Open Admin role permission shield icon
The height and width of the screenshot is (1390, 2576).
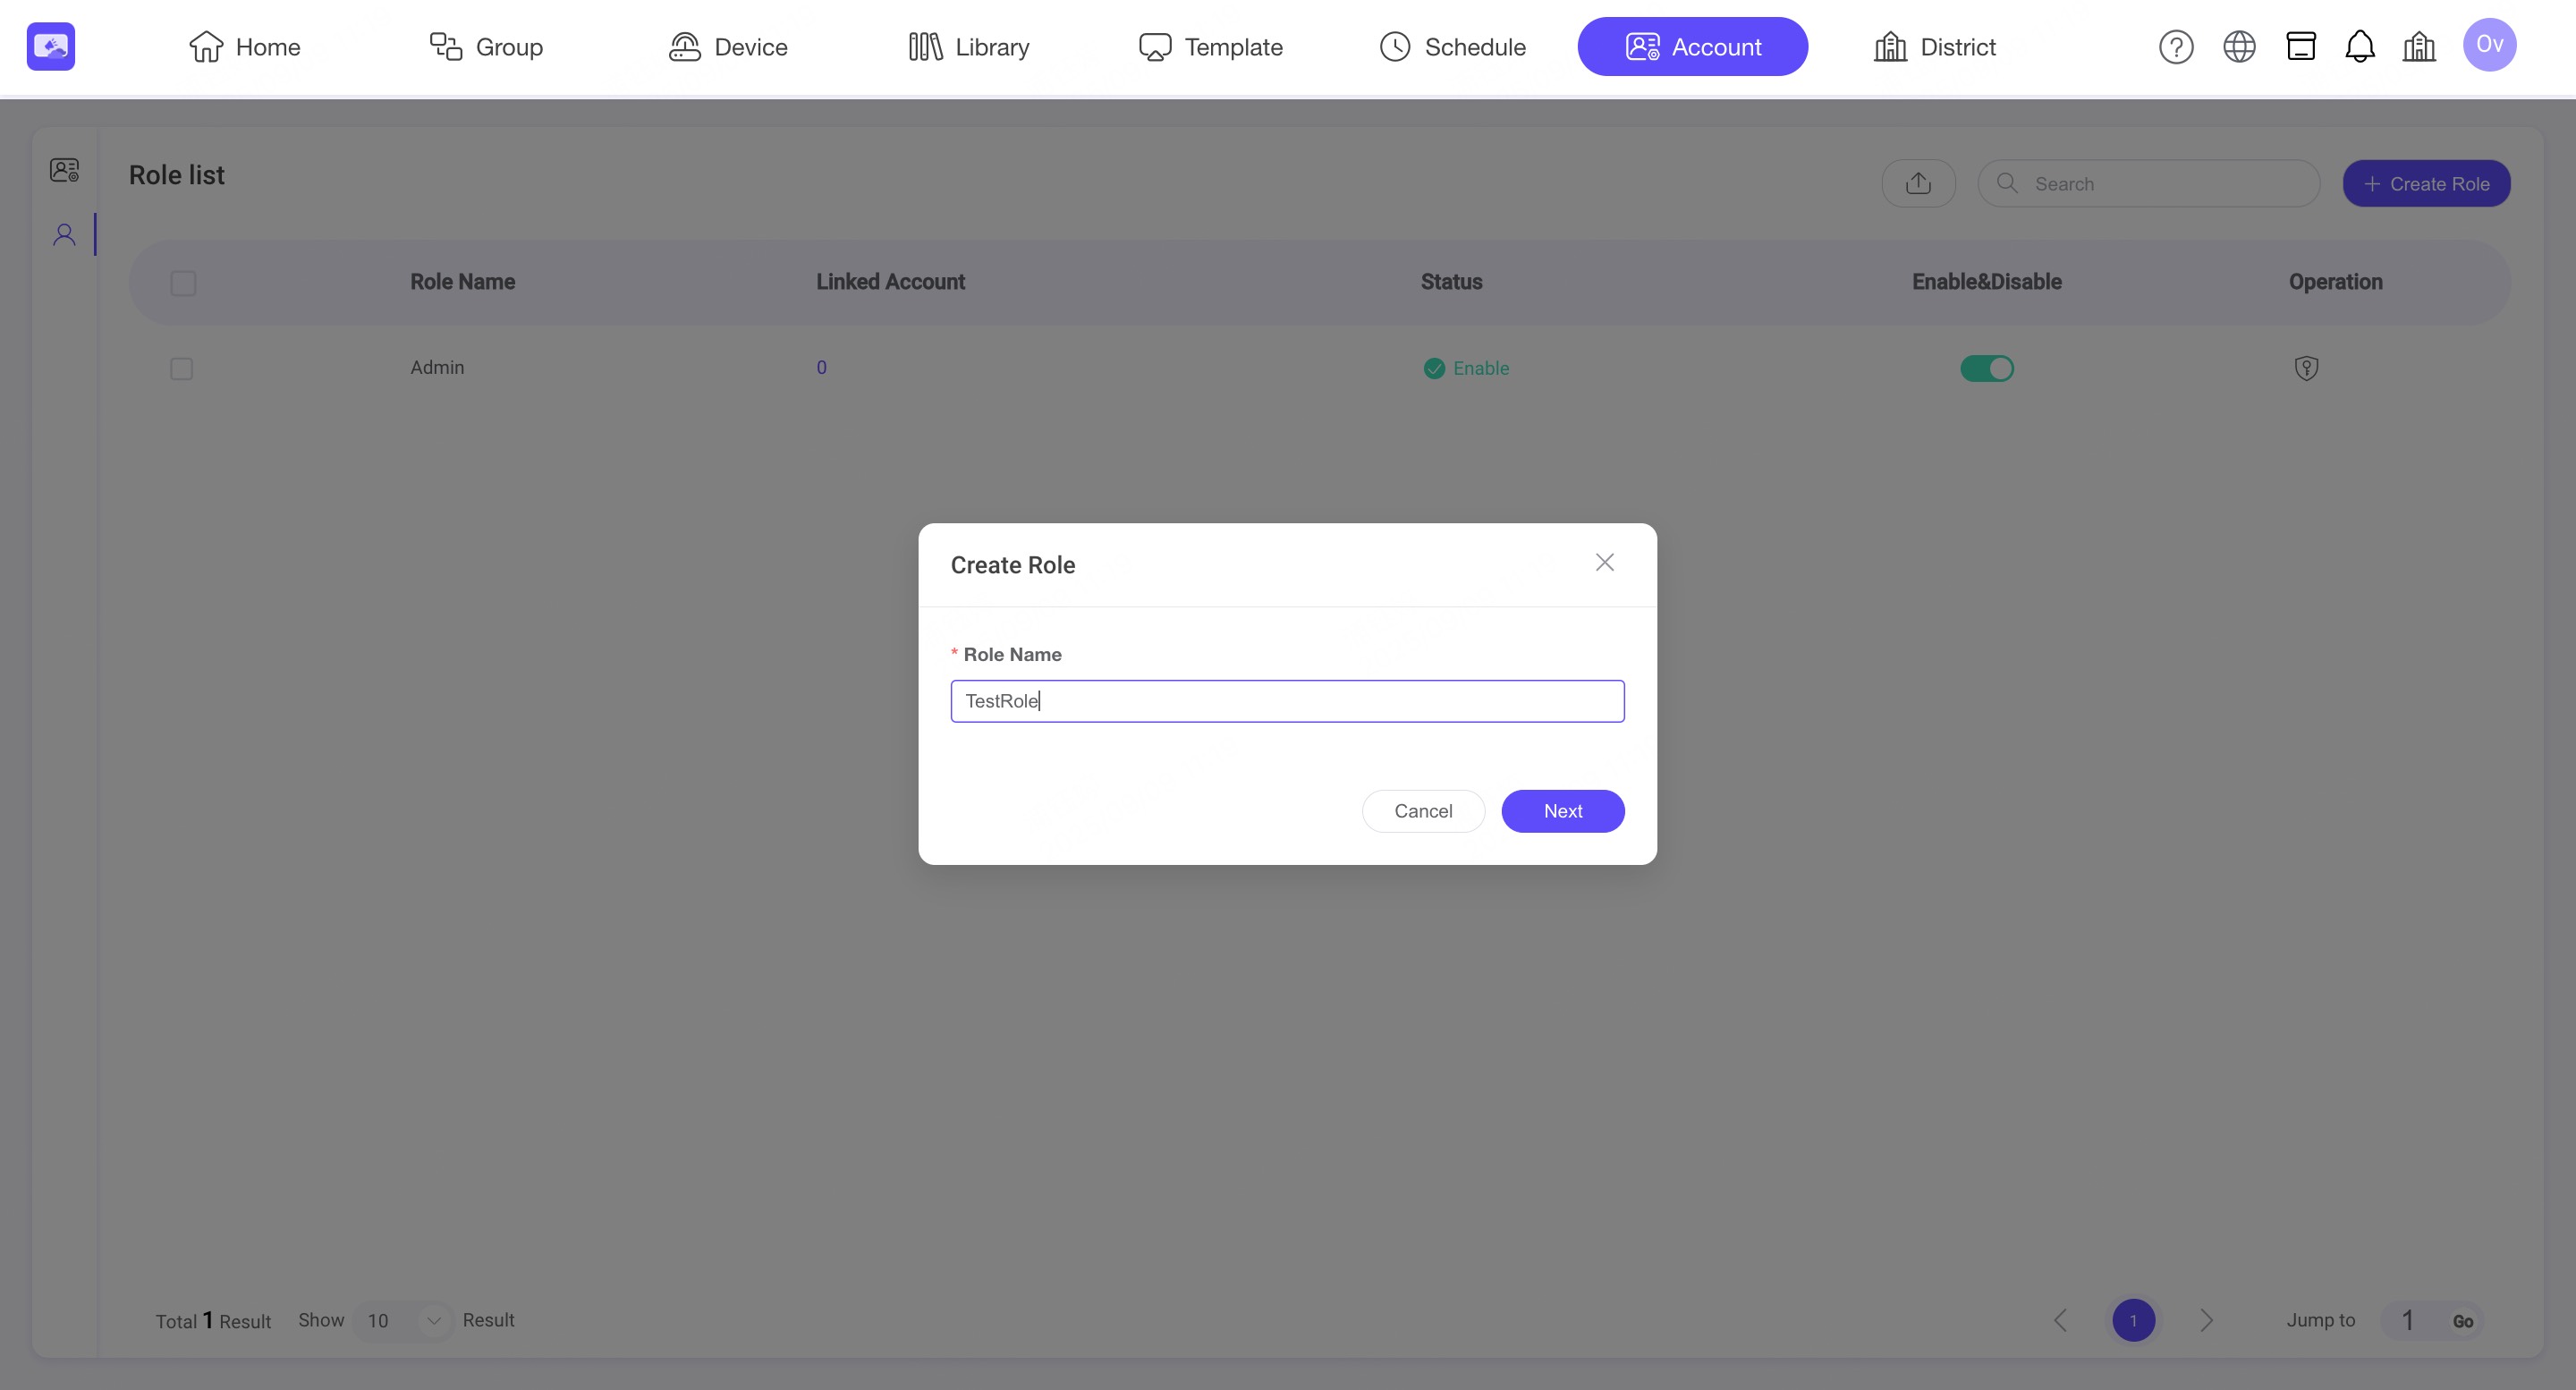pos(2305,369)
